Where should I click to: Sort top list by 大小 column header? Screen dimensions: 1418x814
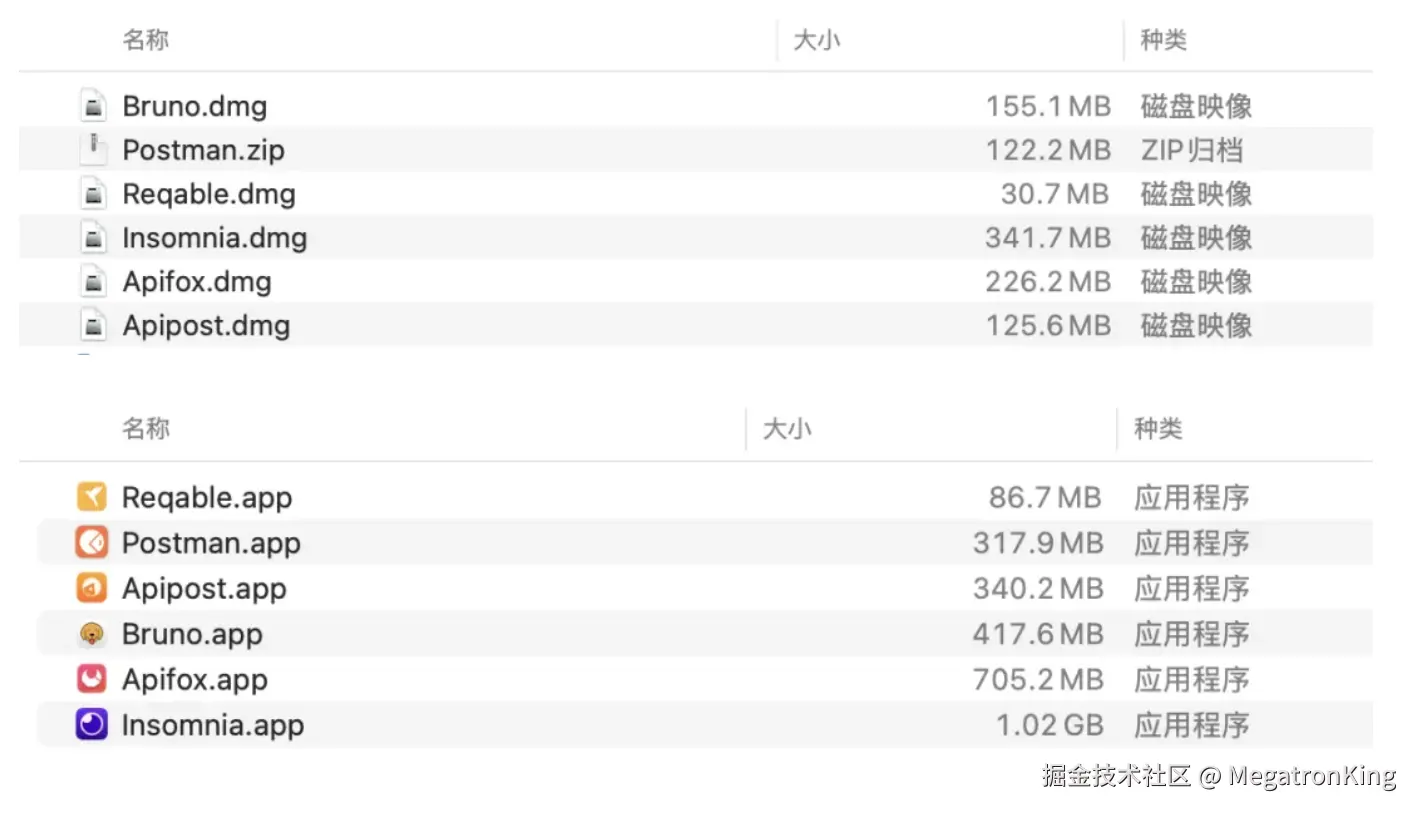(x=817, y=40)
